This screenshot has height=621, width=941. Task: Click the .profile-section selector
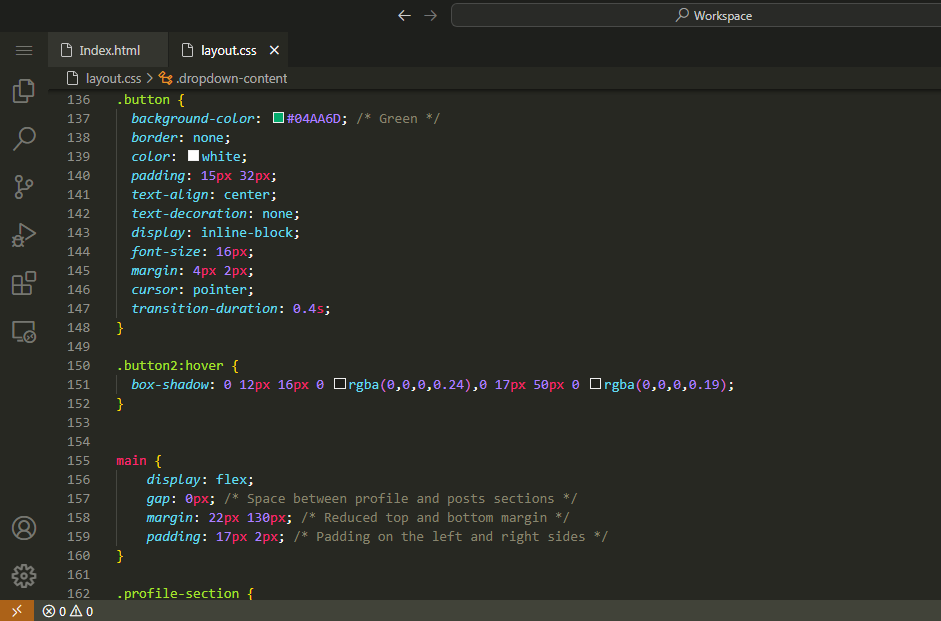pos(178,593)
